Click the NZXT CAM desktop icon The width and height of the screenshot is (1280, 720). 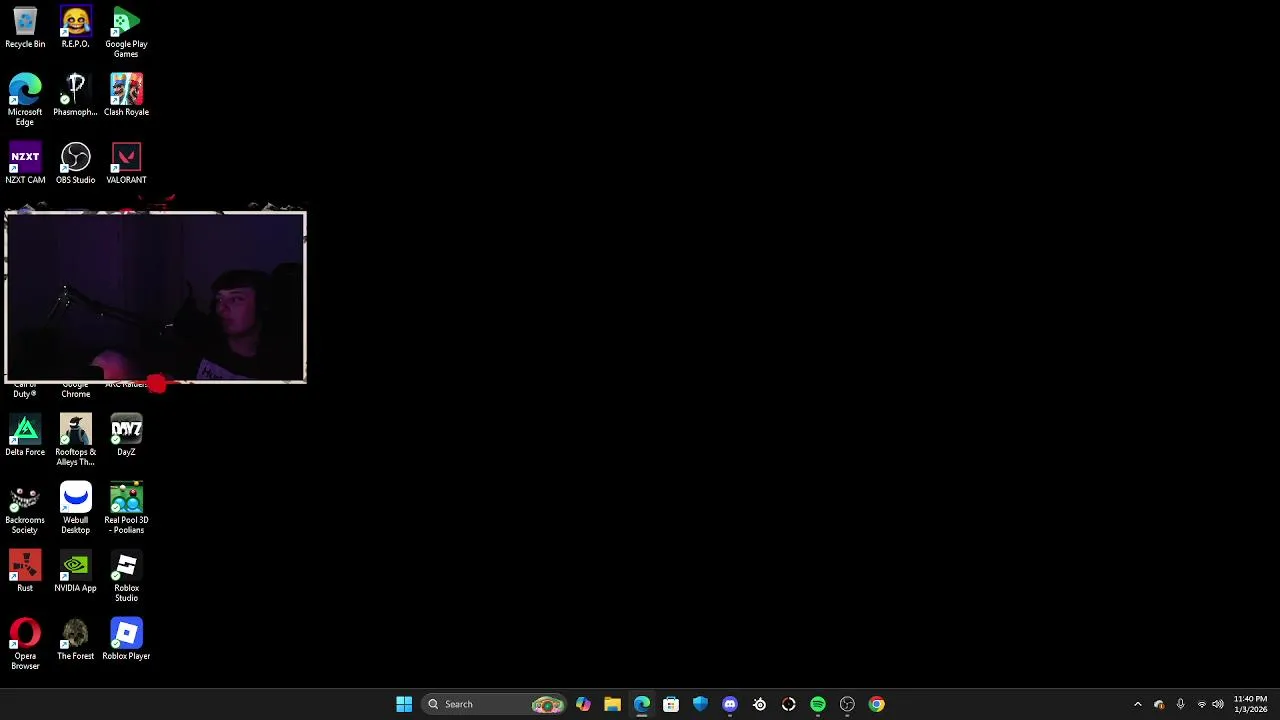click(25, 164)
